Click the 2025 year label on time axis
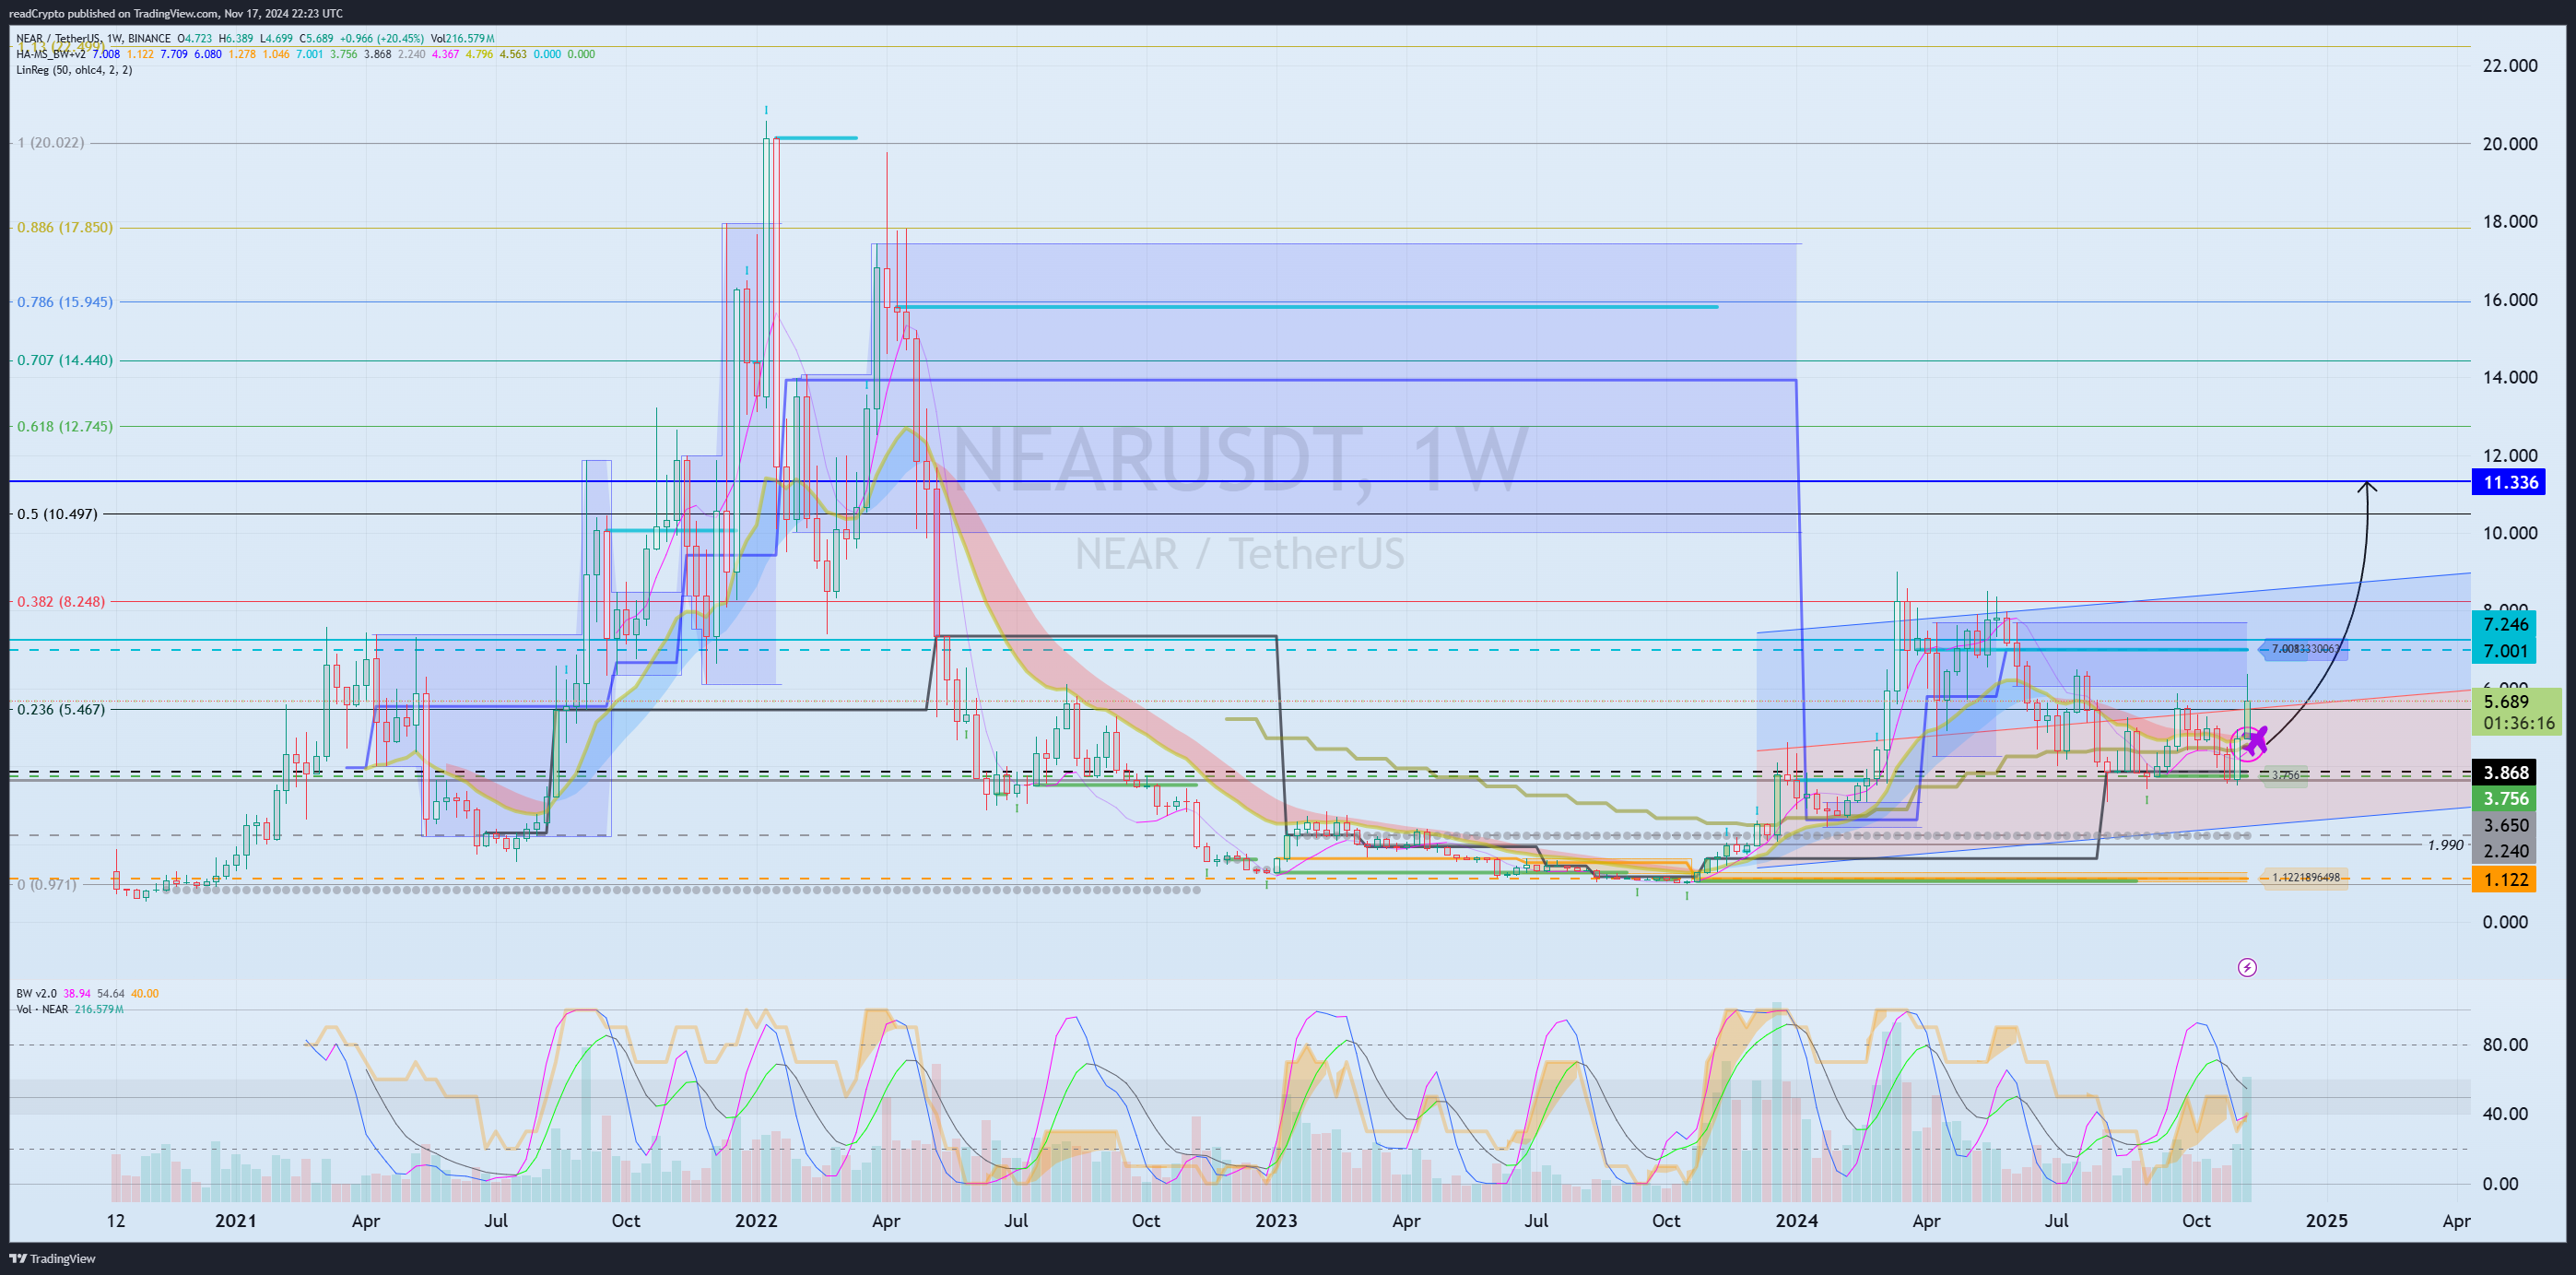 [x=2326, y=1220]
